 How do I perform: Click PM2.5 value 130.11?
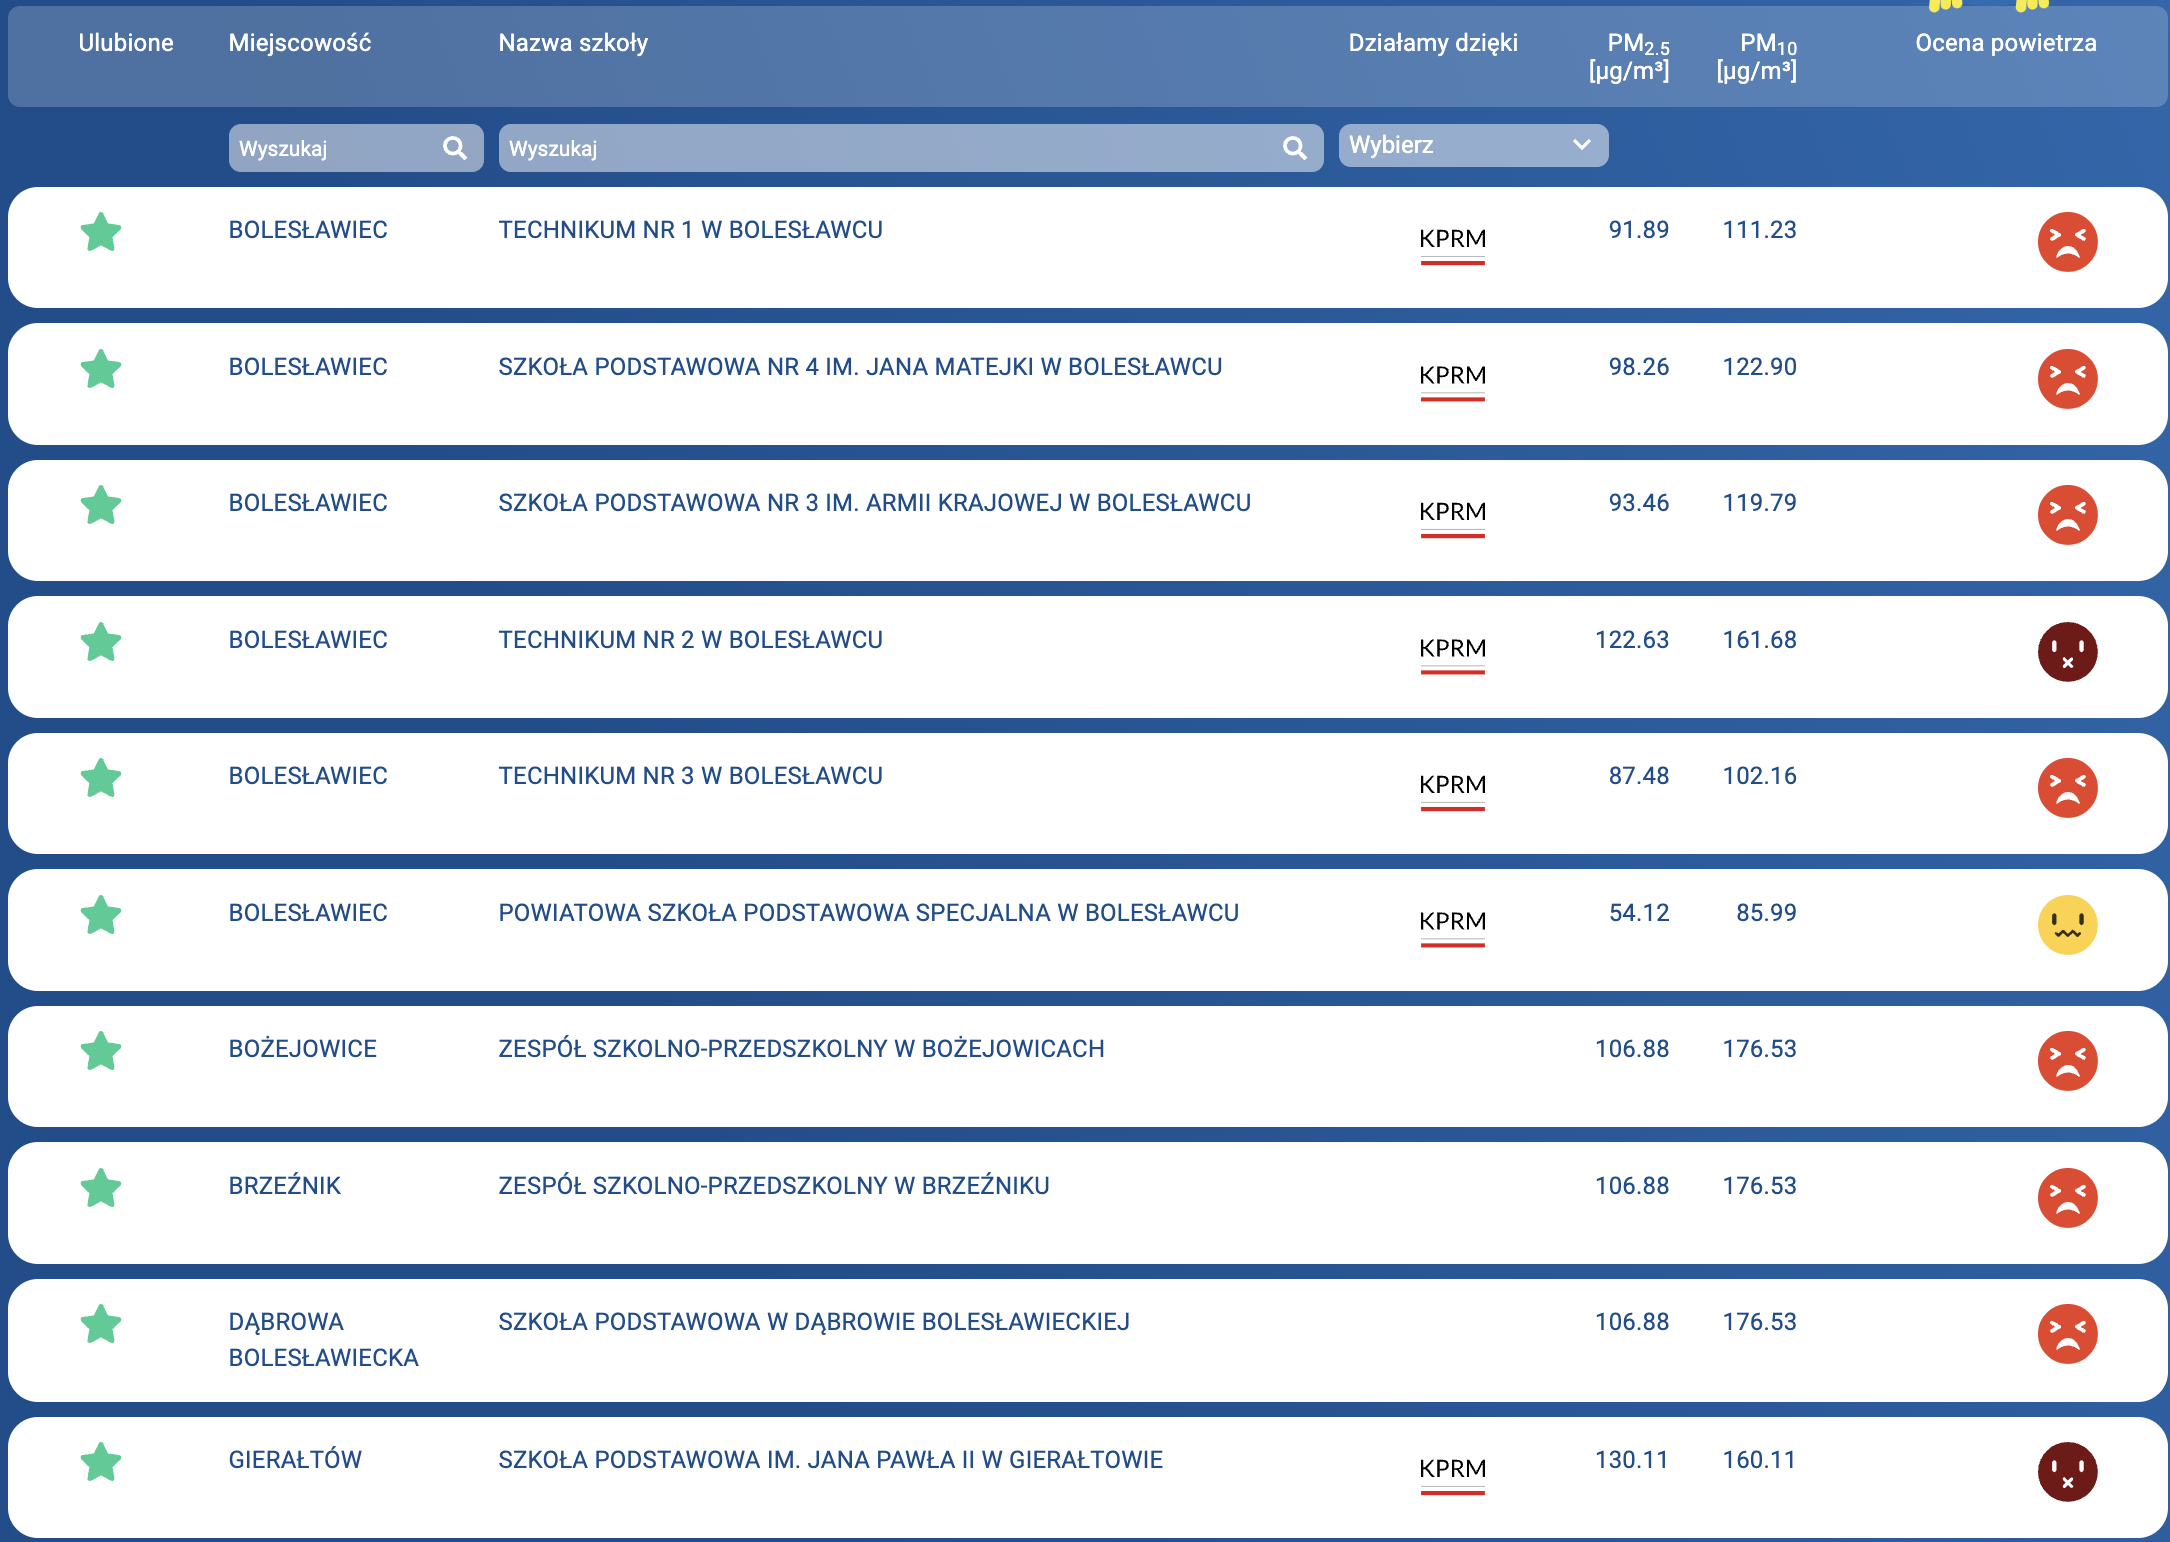[x=1632, y=1460]
